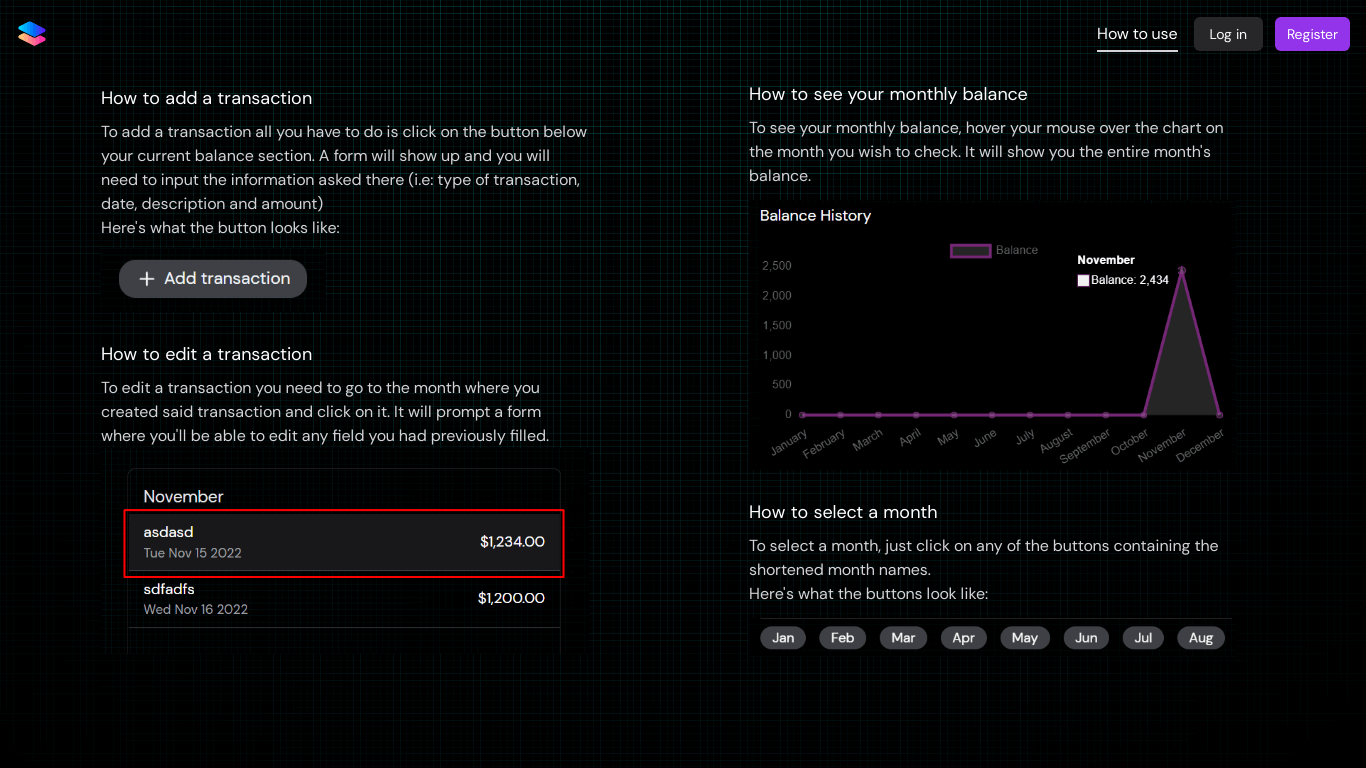Viewport: 1366px width, 768px height.
Task: Click the November peak point on the chart
Action: pos(1182,268)
